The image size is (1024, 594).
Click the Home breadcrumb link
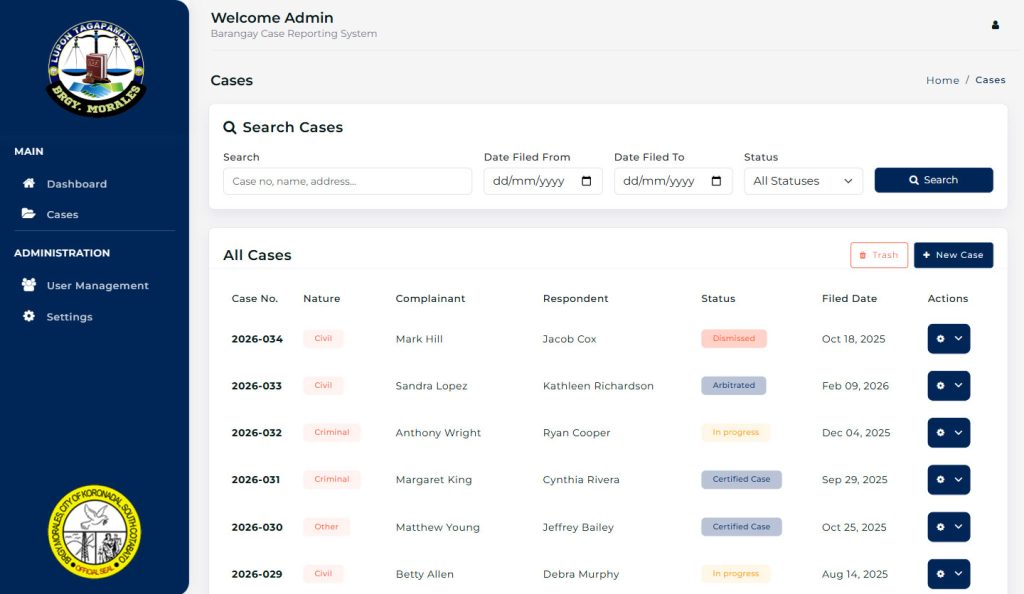coord(942,80)
